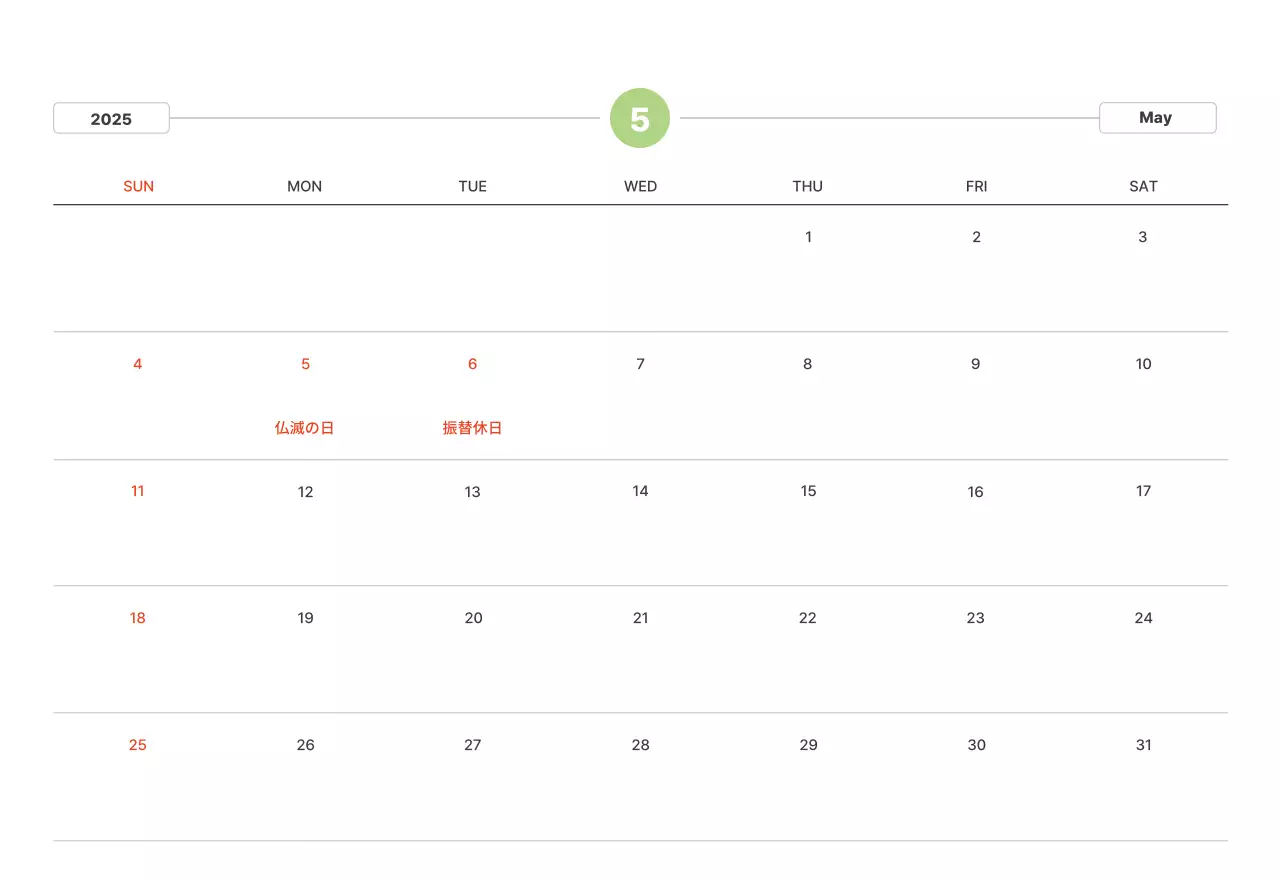Click the date 10 cell

[x=1143, y=364]
